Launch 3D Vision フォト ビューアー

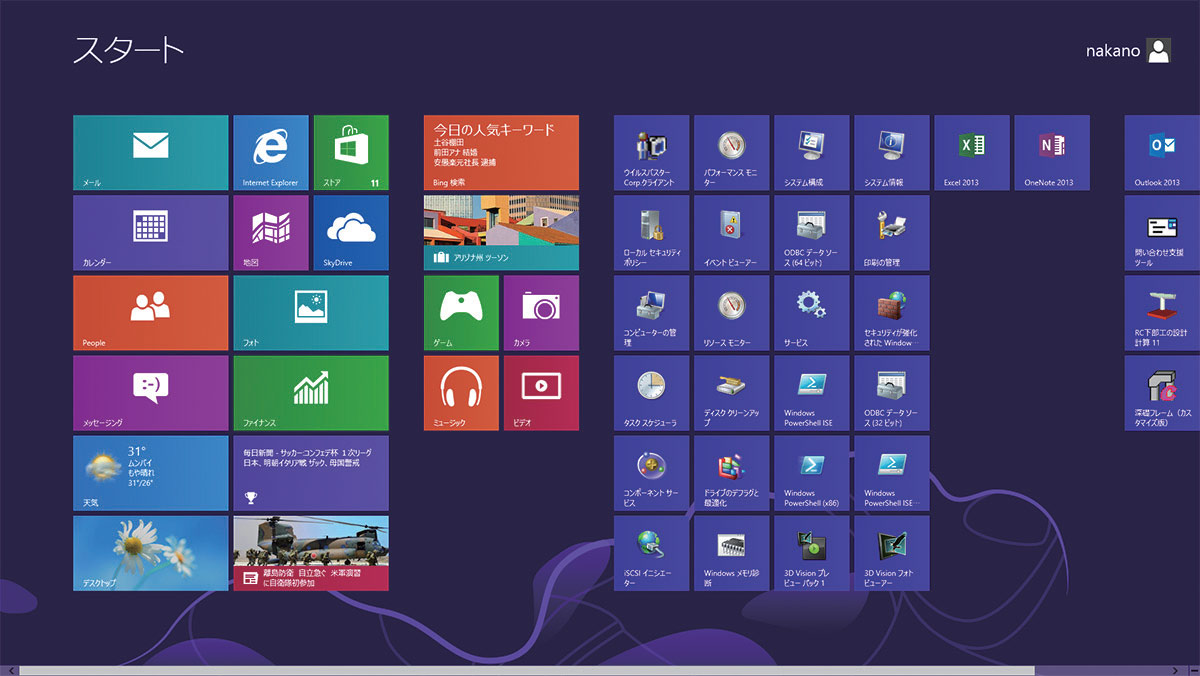(x=892, y=552)
